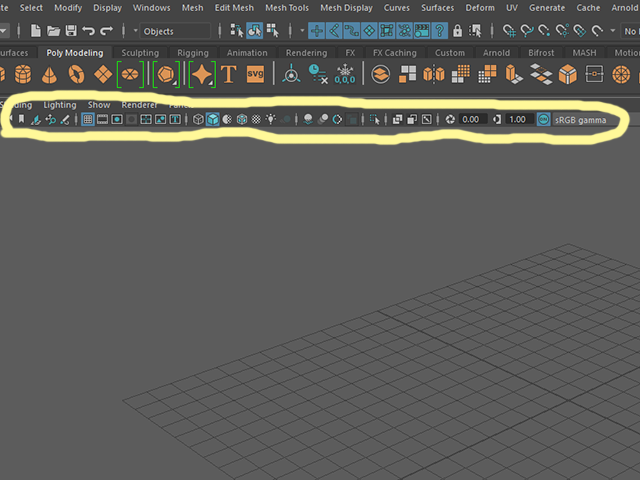Click the camera bookmark icon in panel toolbar

[x=21, y=119]
